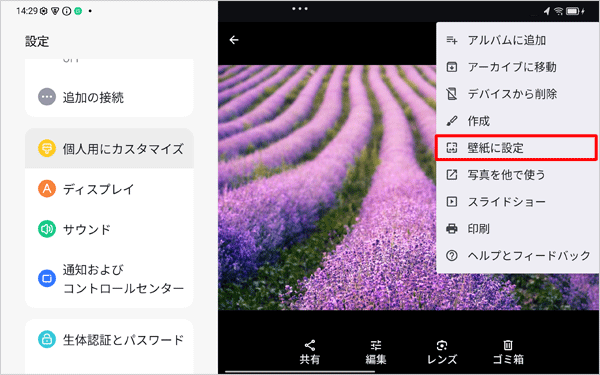This screenshot has height=375, width=600.
Task: Click the delete-from-device phone icon
Action: 452,94
